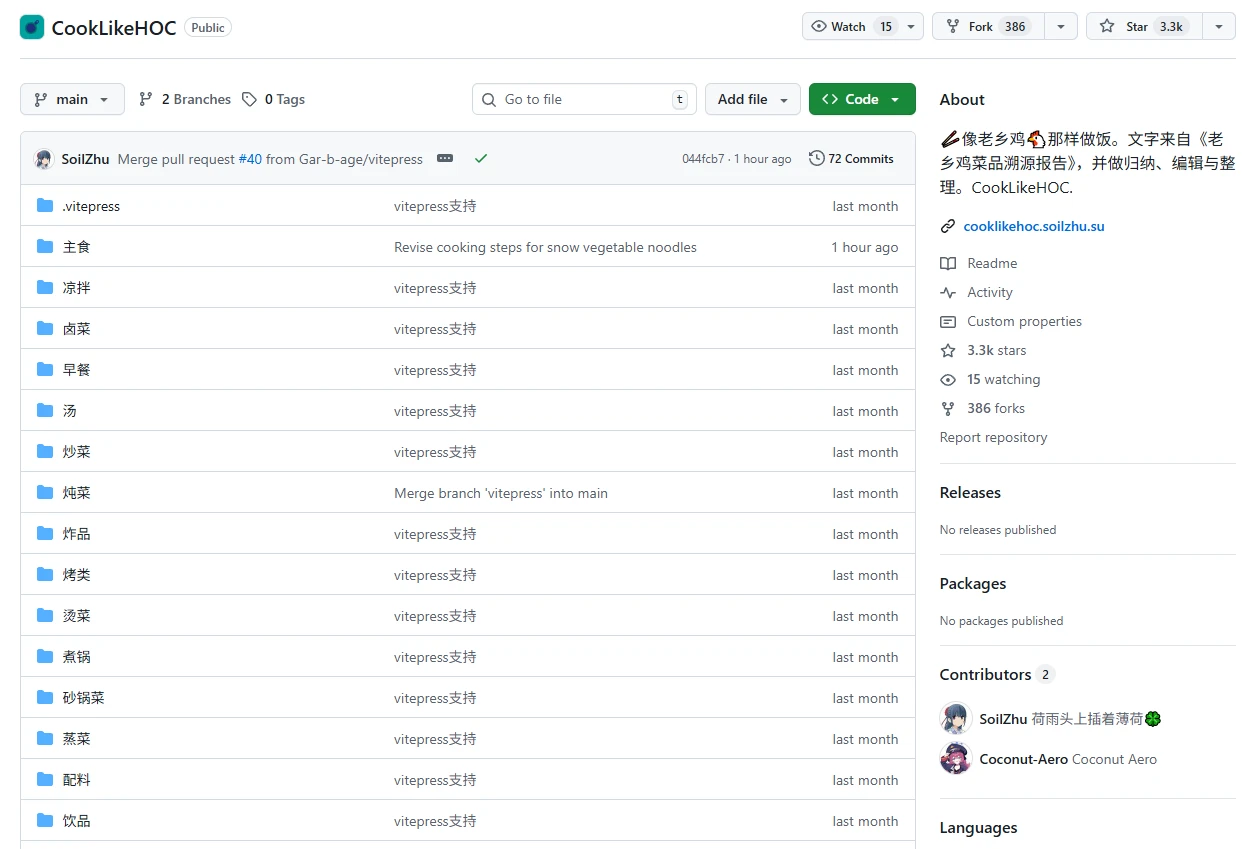1246x849 pixels.
Task: Open Activity pulse icon in sidebar
Action: [948, 293]
